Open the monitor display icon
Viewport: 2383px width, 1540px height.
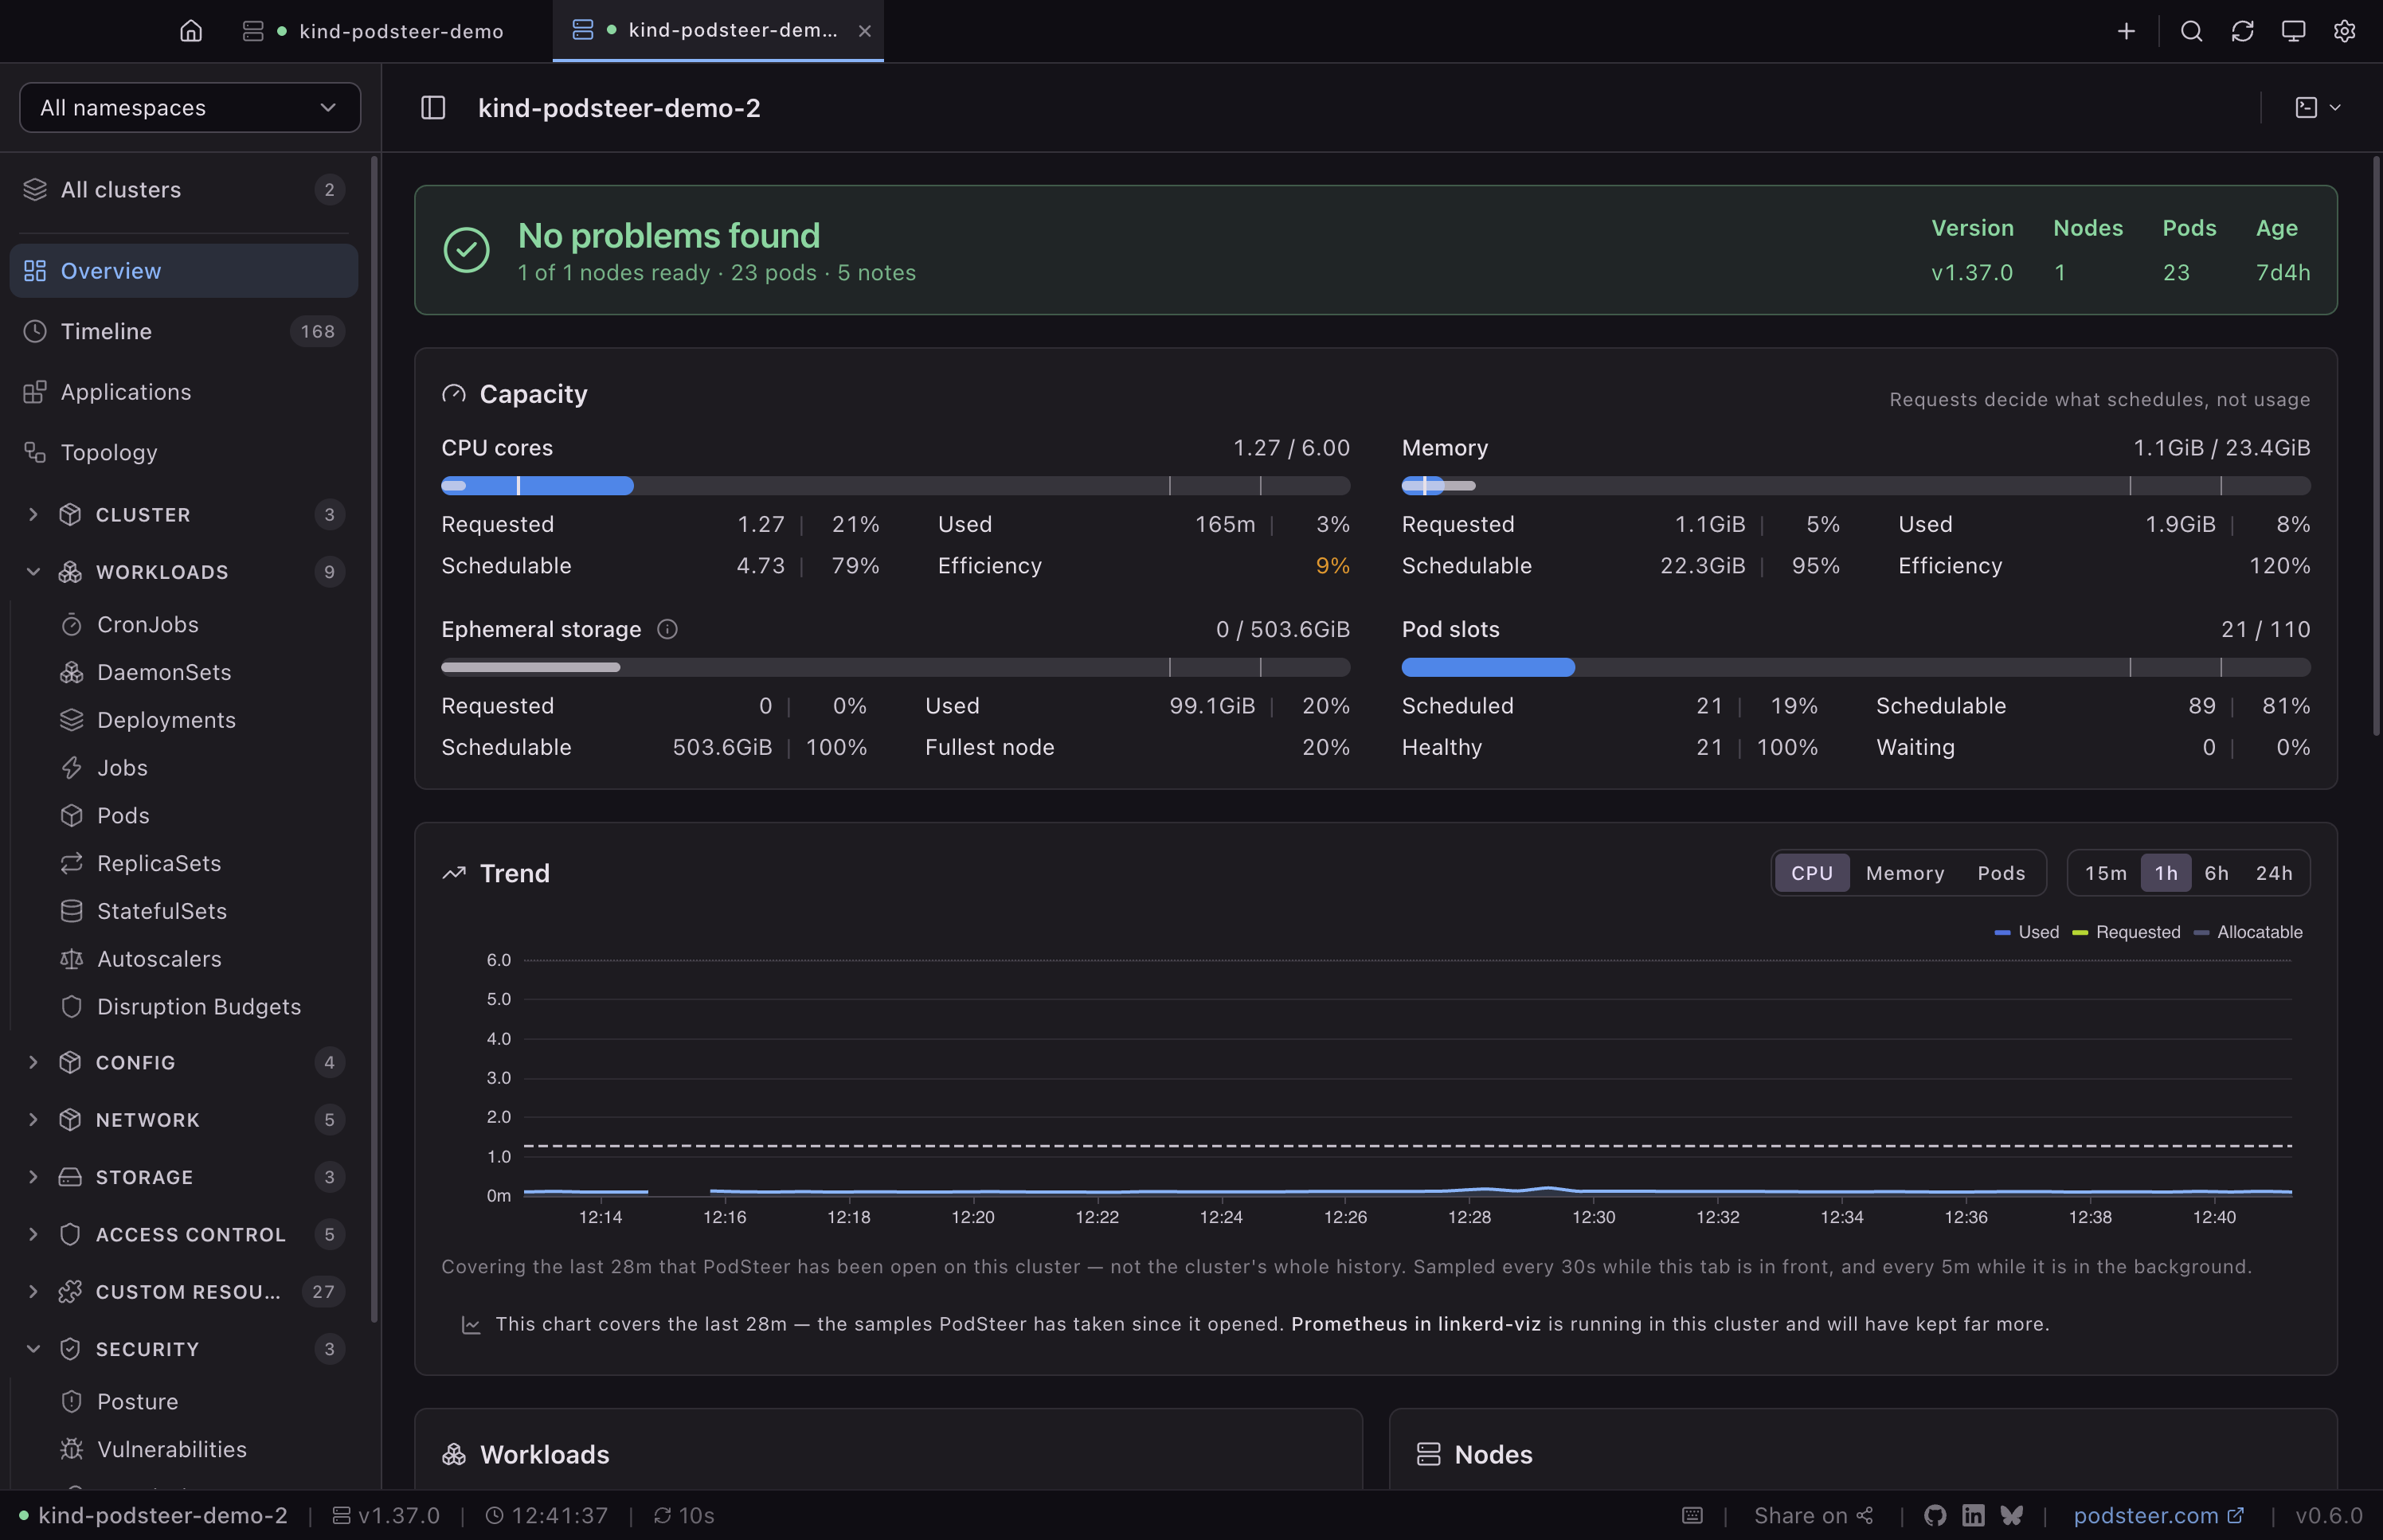pyautogui.click(x=2293, y=31)
